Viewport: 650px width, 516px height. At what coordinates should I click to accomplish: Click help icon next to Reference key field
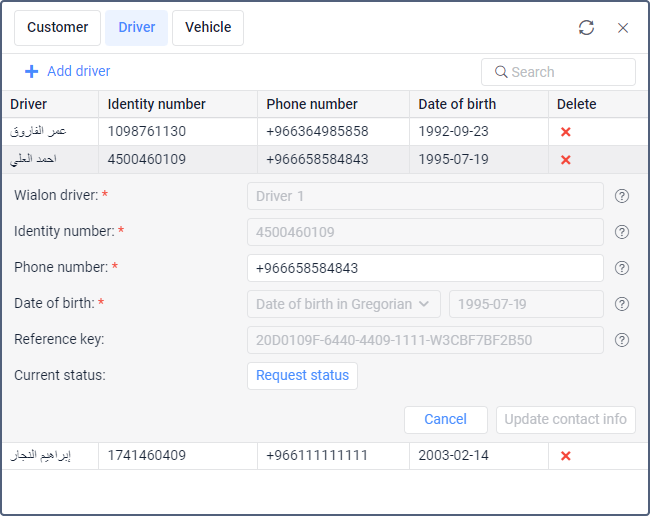coord(622,340)
